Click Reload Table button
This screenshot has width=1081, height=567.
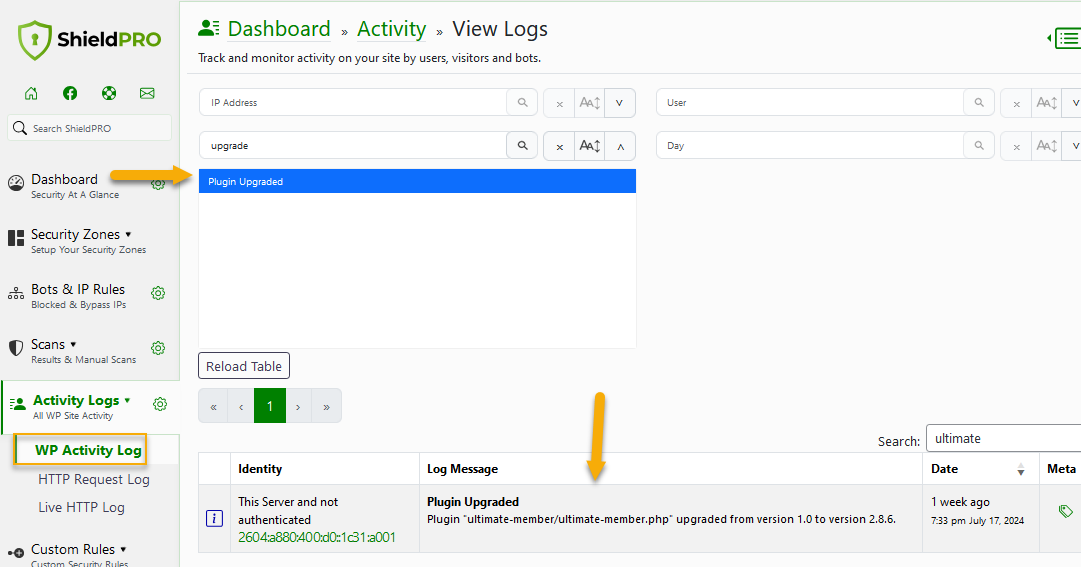pos(244,366)
